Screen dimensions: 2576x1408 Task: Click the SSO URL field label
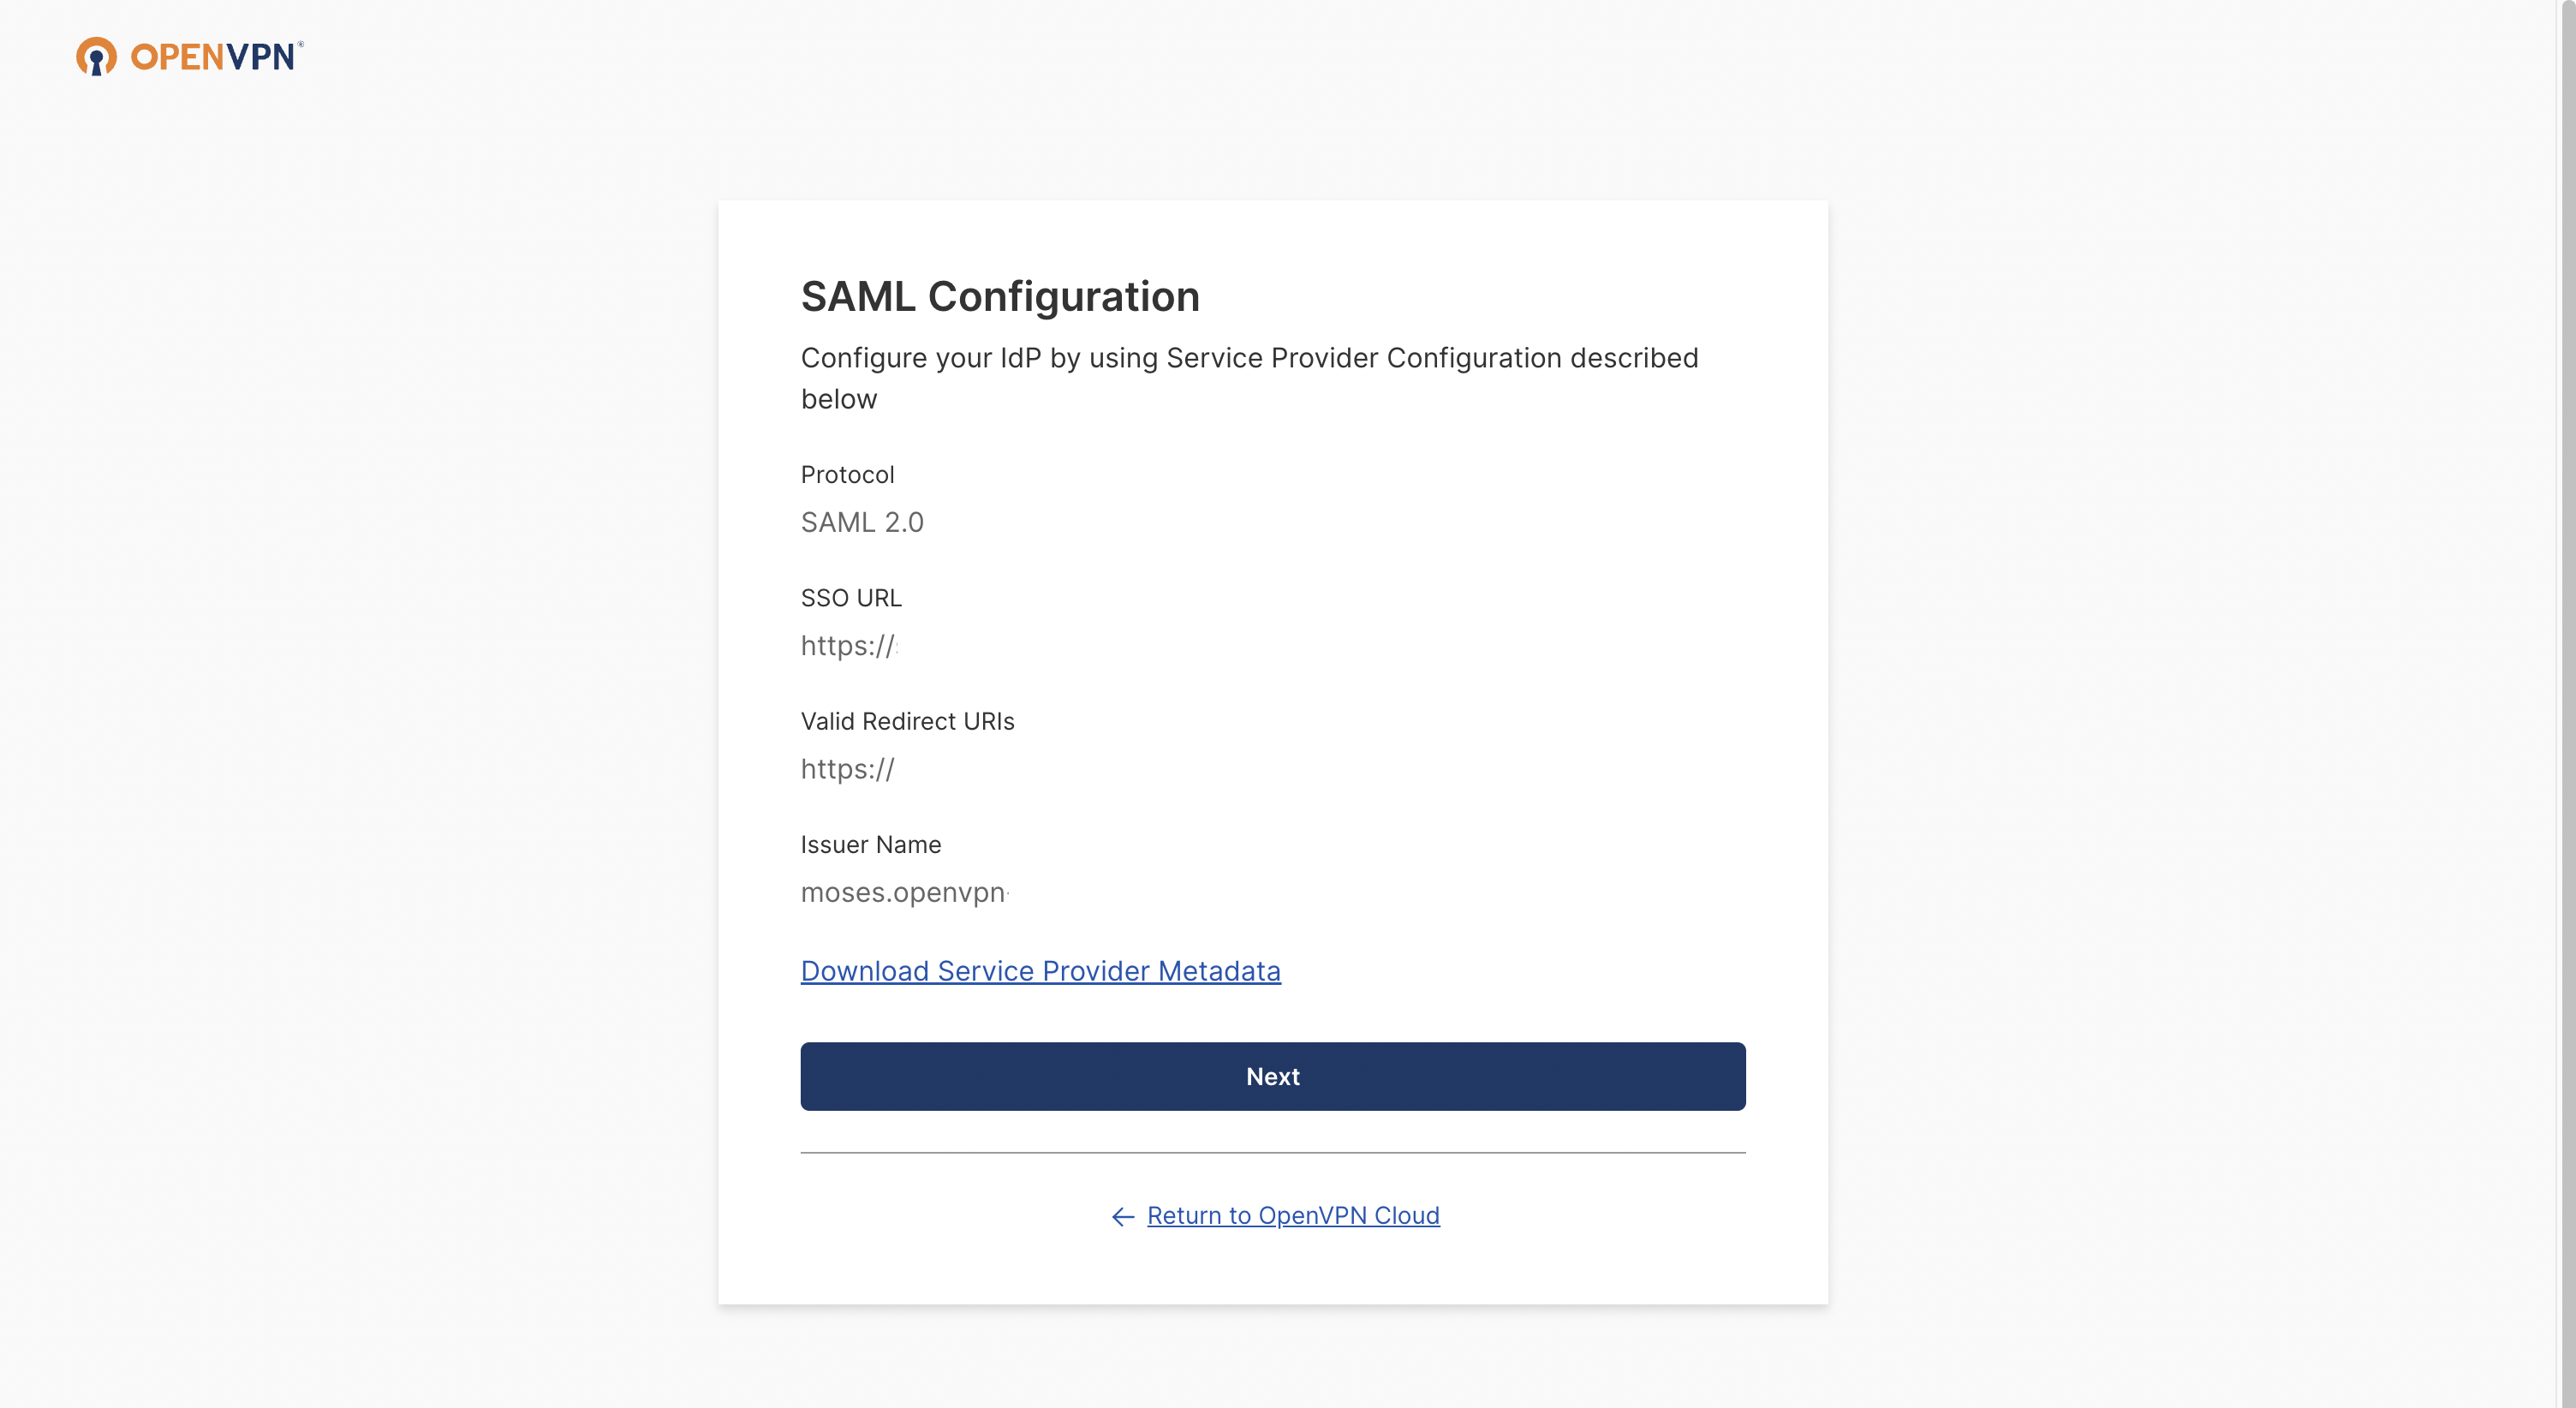[851, 597]
